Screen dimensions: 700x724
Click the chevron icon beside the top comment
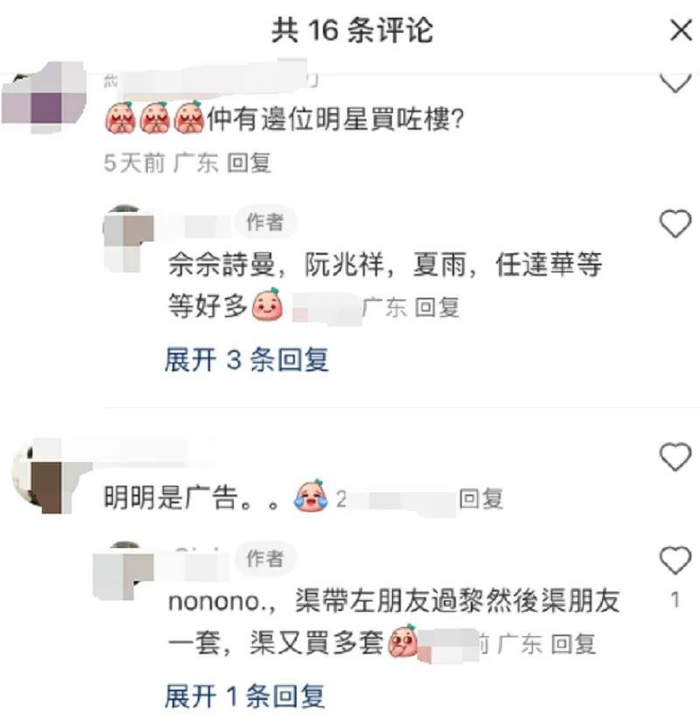pyautogui.click(x=675, y=83)
